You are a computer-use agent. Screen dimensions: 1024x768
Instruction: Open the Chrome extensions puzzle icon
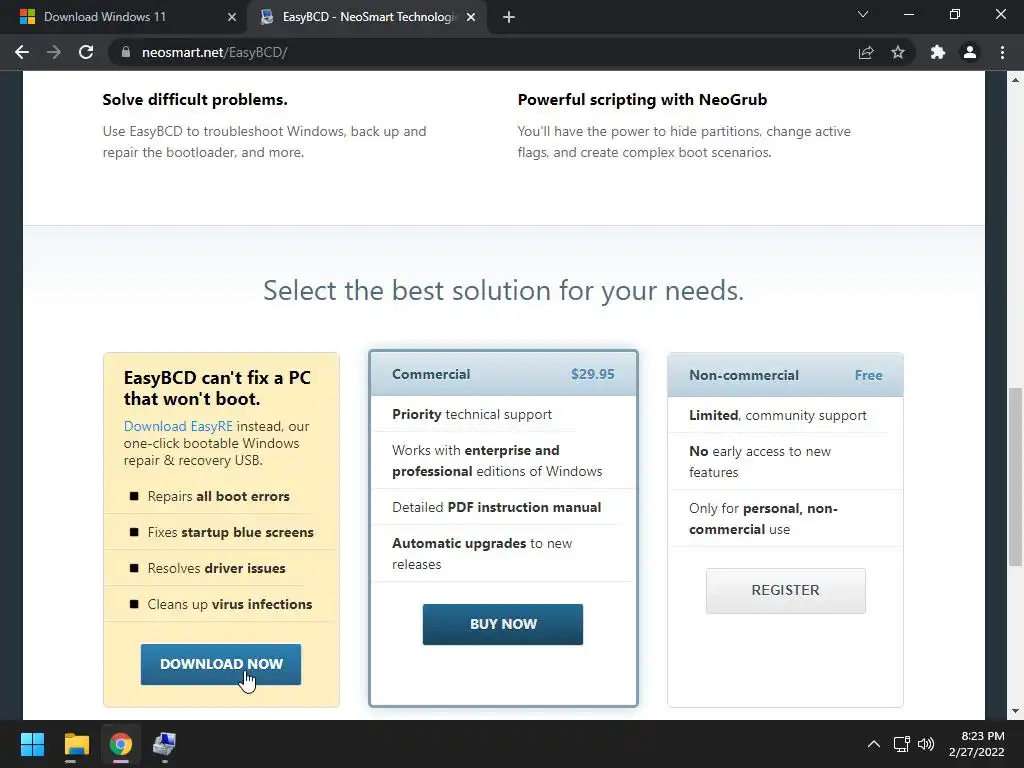[x=938, y=52]
